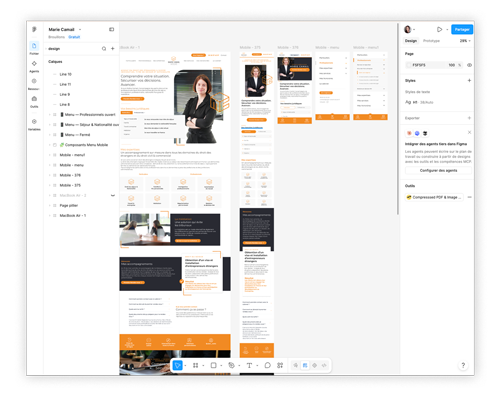Toggle page background color visibility eye
Image resolution: width=500 pixels, height=396 pixels.
pos(469,65)
